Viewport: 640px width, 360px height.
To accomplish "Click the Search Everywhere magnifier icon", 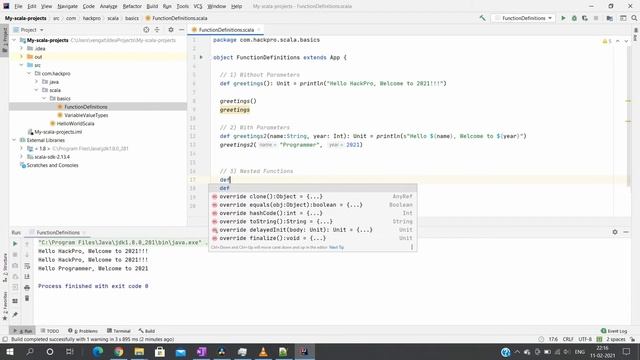I will [x=634, y=18].
